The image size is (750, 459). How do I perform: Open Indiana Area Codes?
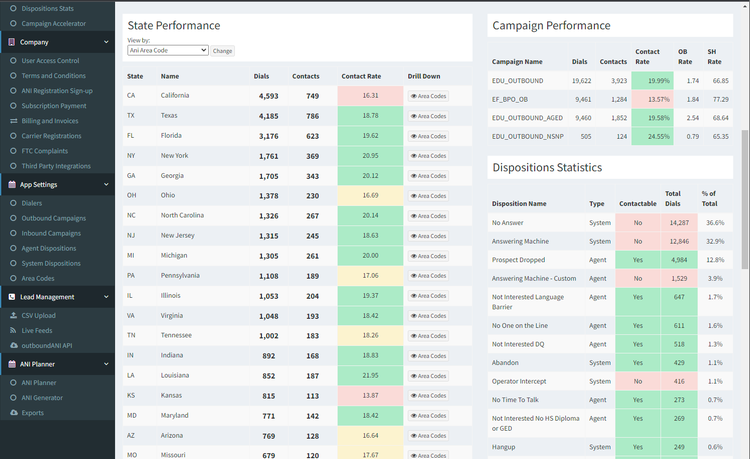click(x=429, y=356)
